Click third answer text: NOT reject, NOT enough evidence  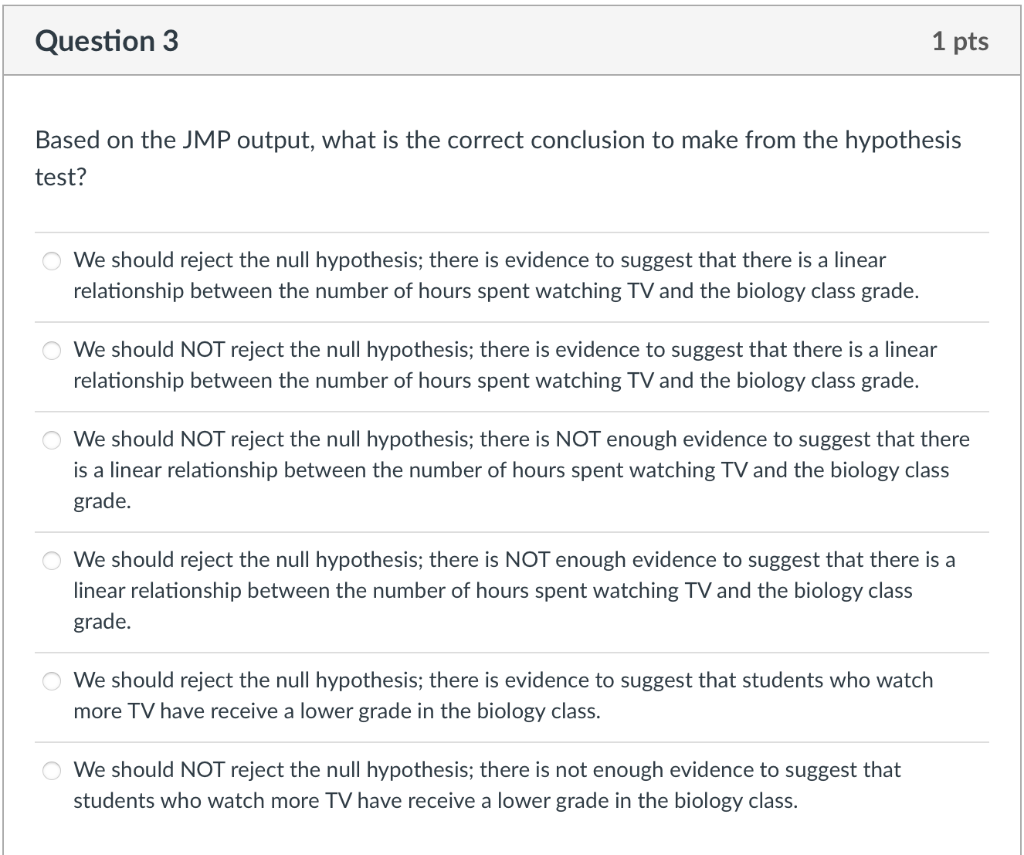pyautogui.click(x=522, y=470)
